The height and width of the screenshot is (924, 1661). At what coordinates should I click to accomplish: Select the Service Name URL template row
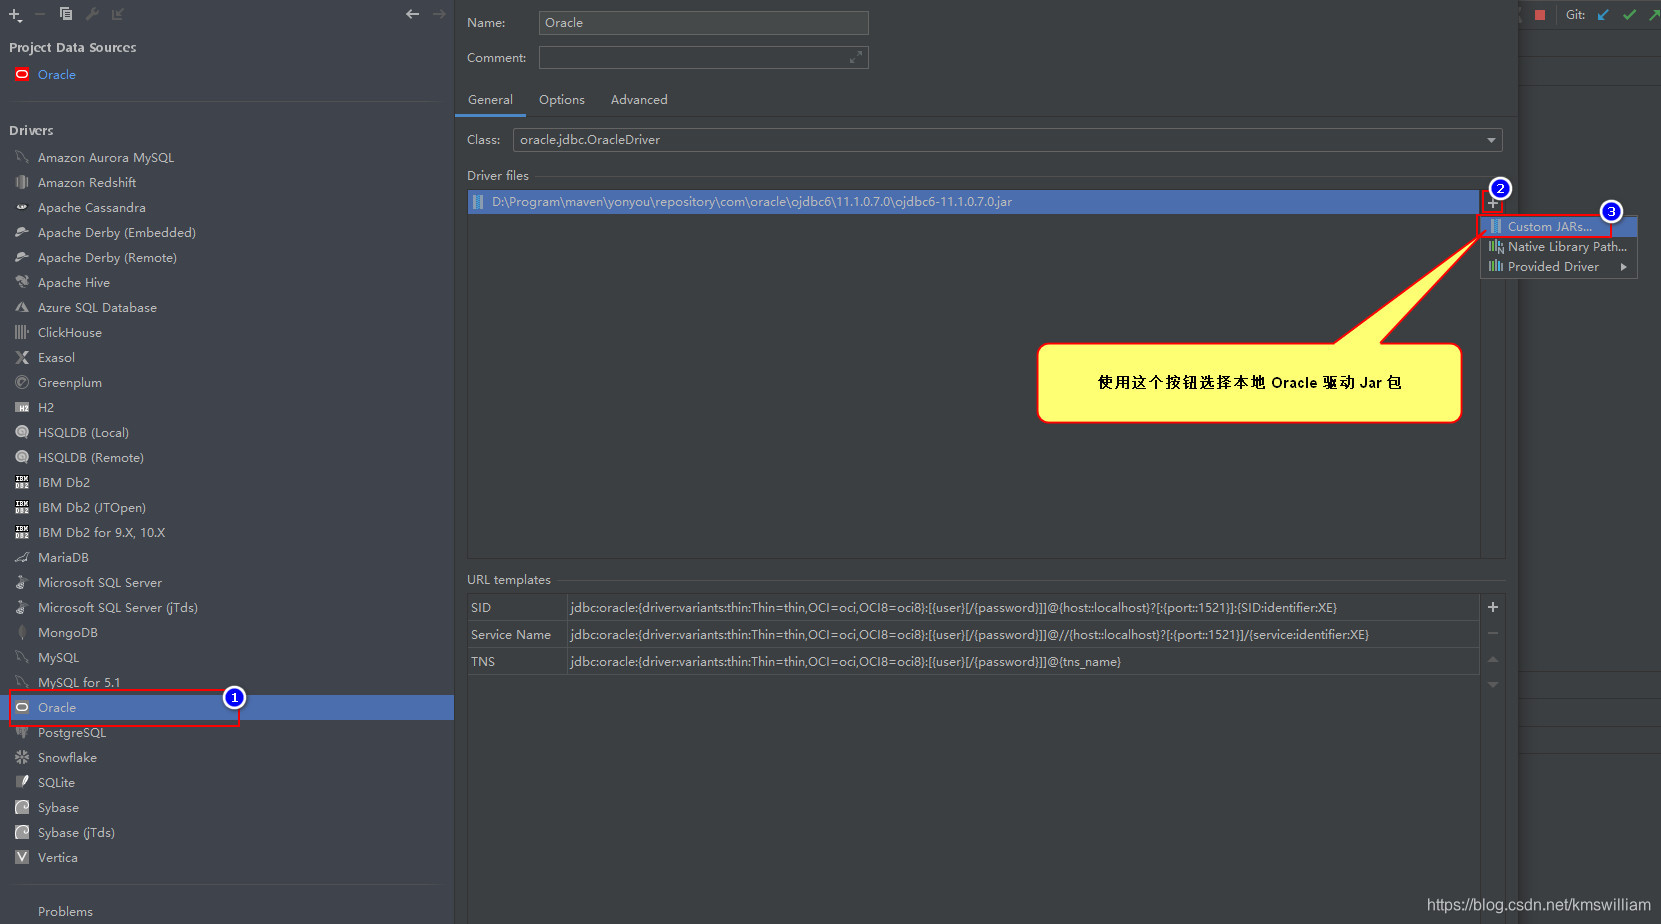tap(973, 635)
